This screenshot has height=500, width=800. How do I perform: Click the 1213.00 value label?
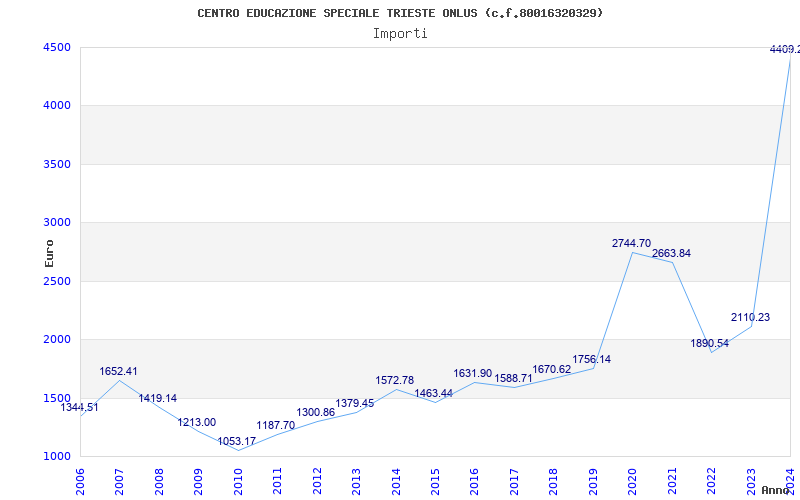pyautogui.click(x=197, y=422)
